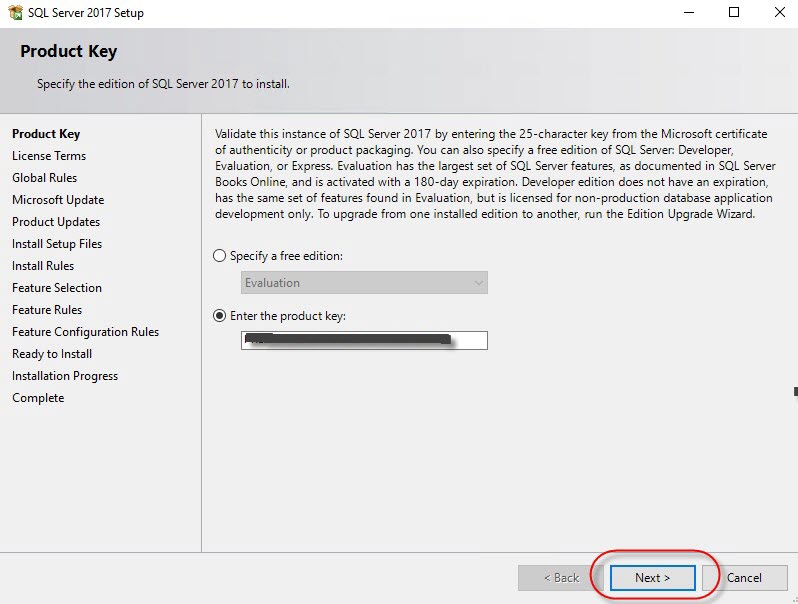Open the Evaluation edition dropdown
The height and width of the screenshot is (604, 798).
click(364, 282)
